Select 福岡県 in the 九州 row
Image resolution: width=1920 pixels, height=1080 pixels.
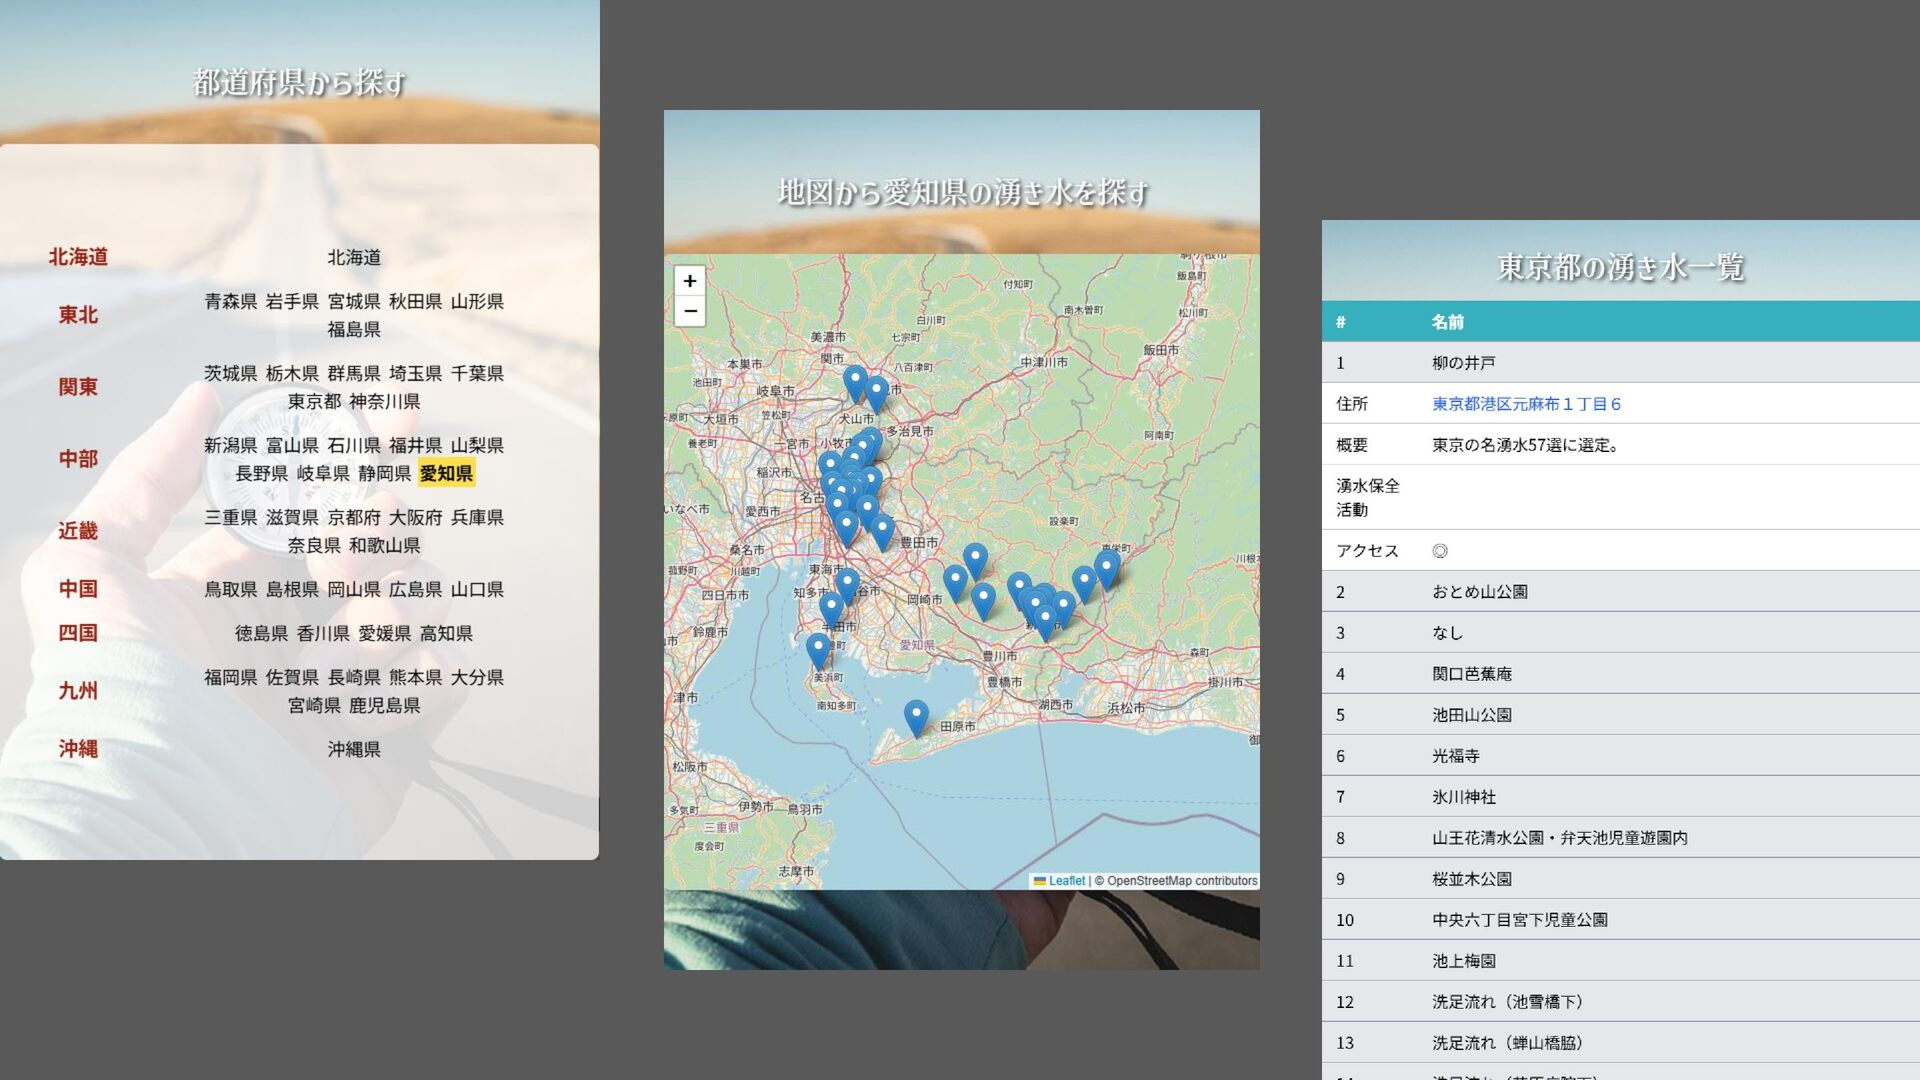[230, 677]
